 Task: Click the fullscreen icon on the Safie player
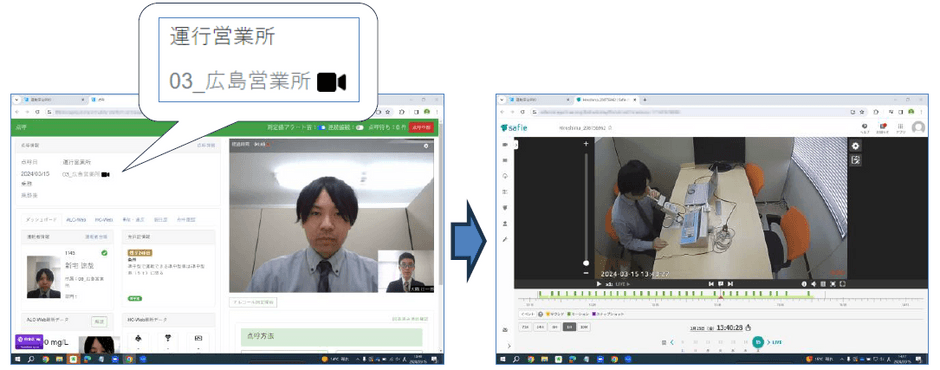[x=843, y=284]
